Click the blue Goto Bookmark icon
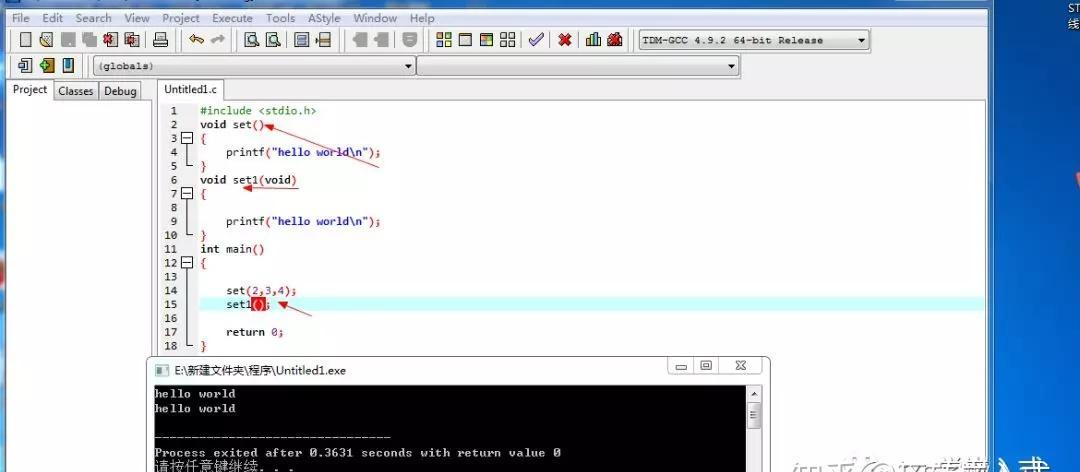This screenshot has height=472, width=1080. pos(68,65)
